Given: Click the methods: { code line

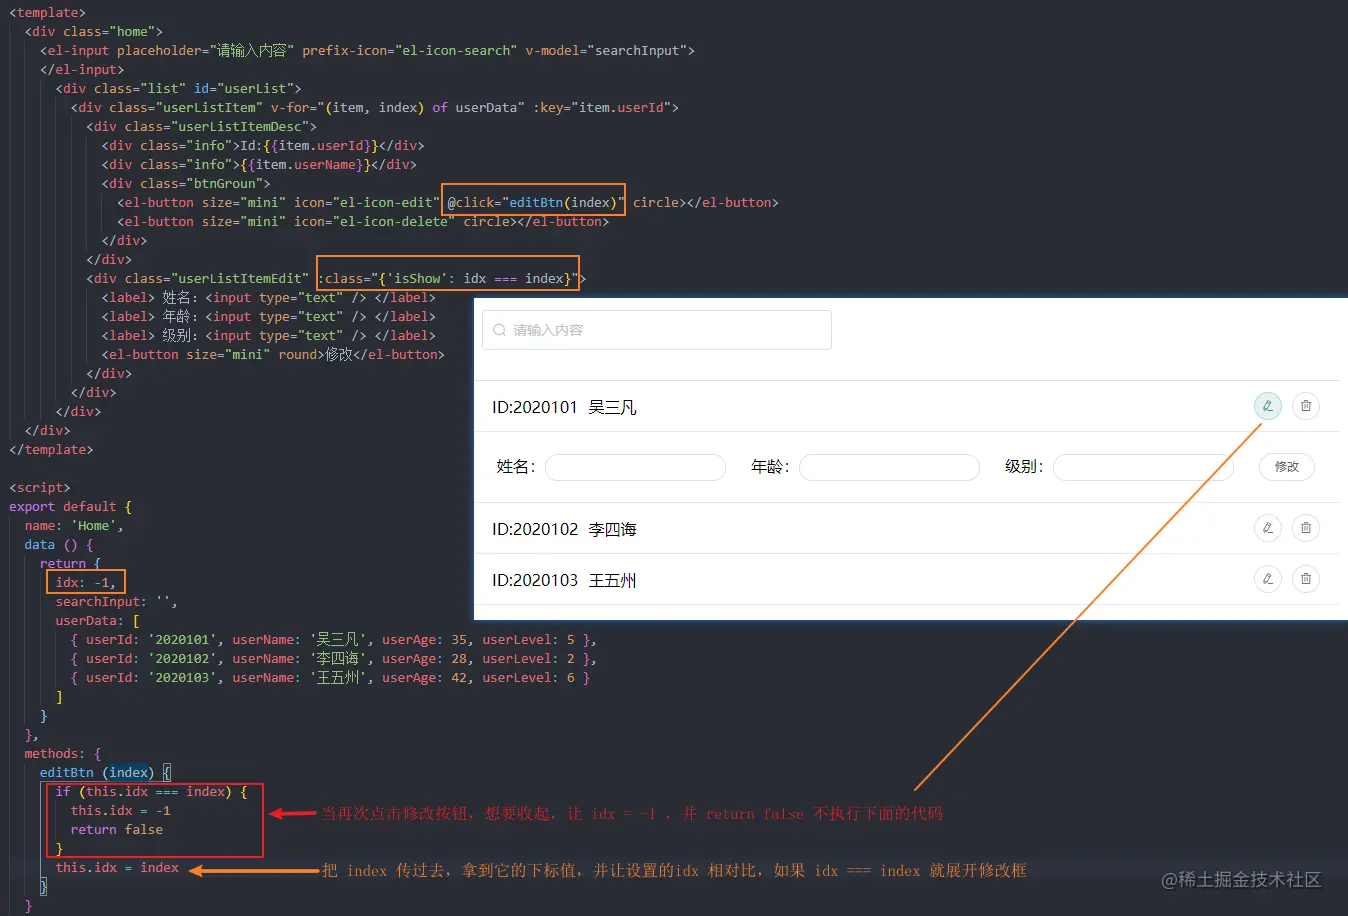Looking at the screenshot, I should click(63, 753).
